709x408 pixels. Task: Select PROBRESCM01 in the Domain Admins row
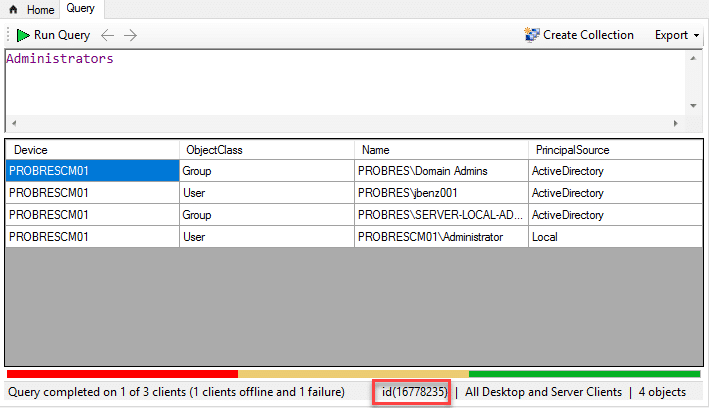(92, 171)
